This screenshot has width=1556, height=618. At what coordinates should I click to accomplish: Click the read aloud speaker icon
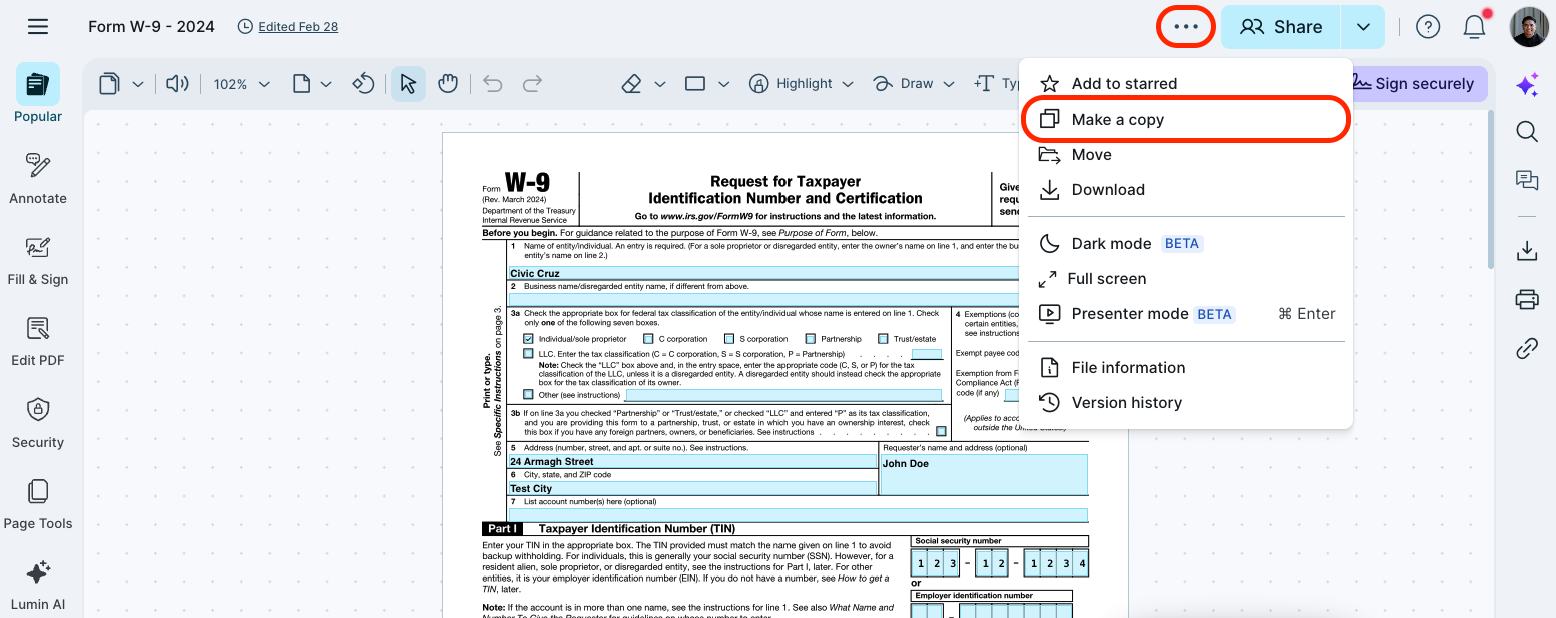point(176,84)
